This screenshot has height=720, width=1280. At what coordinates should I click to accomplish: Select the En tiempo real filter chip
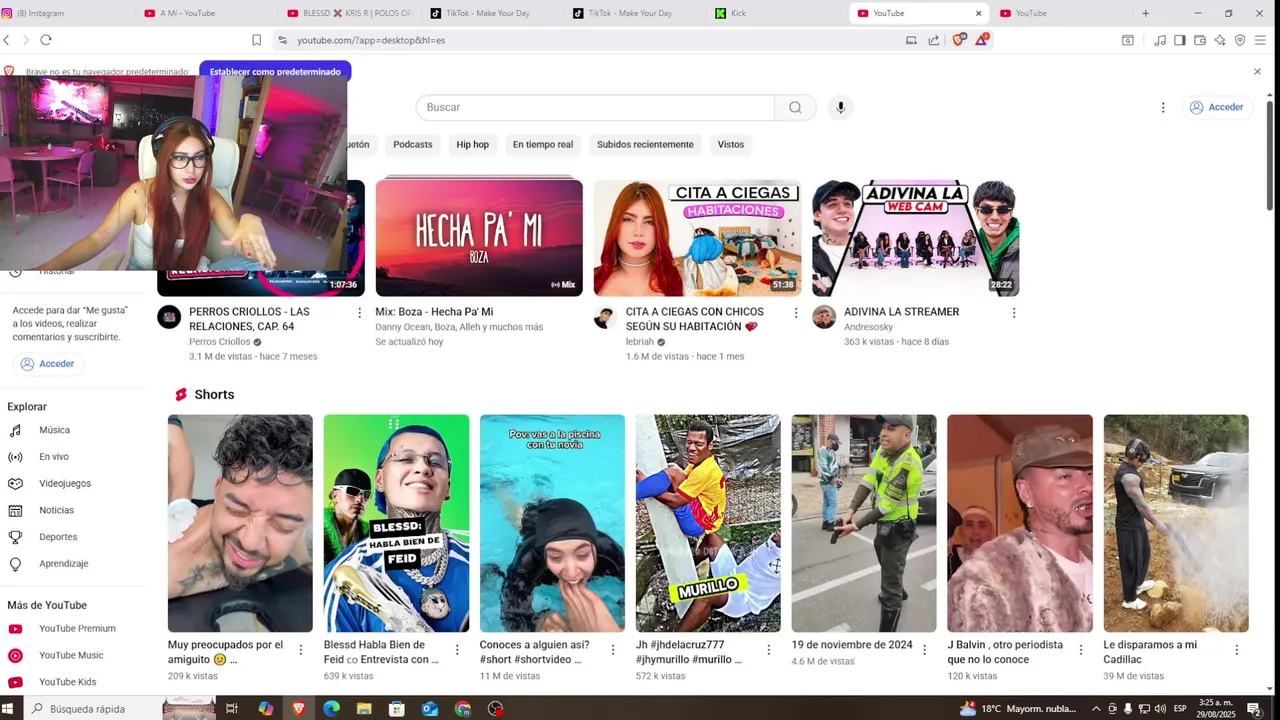543,144
